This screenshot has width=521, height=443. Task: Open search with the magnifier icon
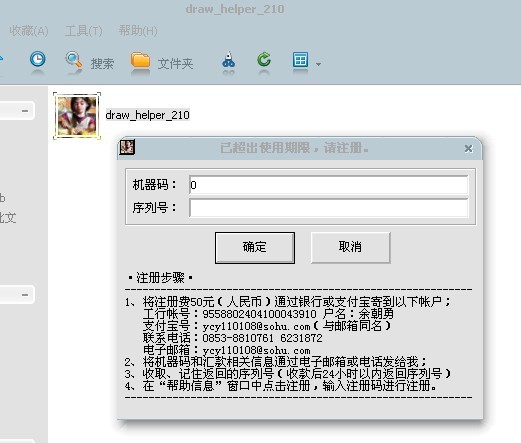tap(74, 60)
